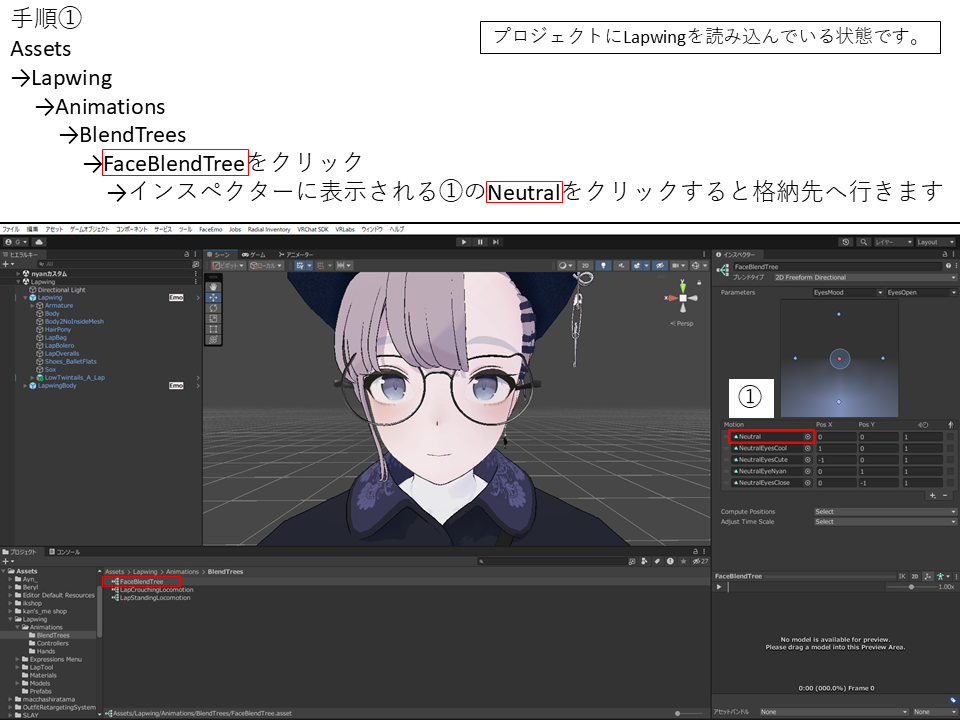The height and width of the screenshot is (720, 960).
Task: Select the Rotate tool in scene toolbar
Action: (x=213, y=308)
